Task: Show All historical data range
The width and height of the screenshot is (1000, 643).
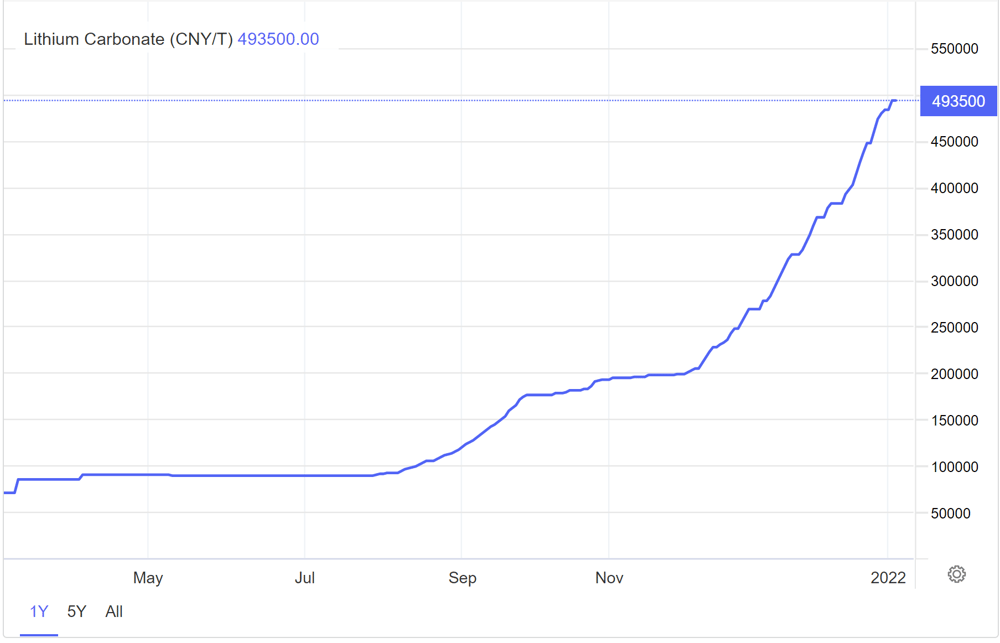Action: click(x=114, y=611)
